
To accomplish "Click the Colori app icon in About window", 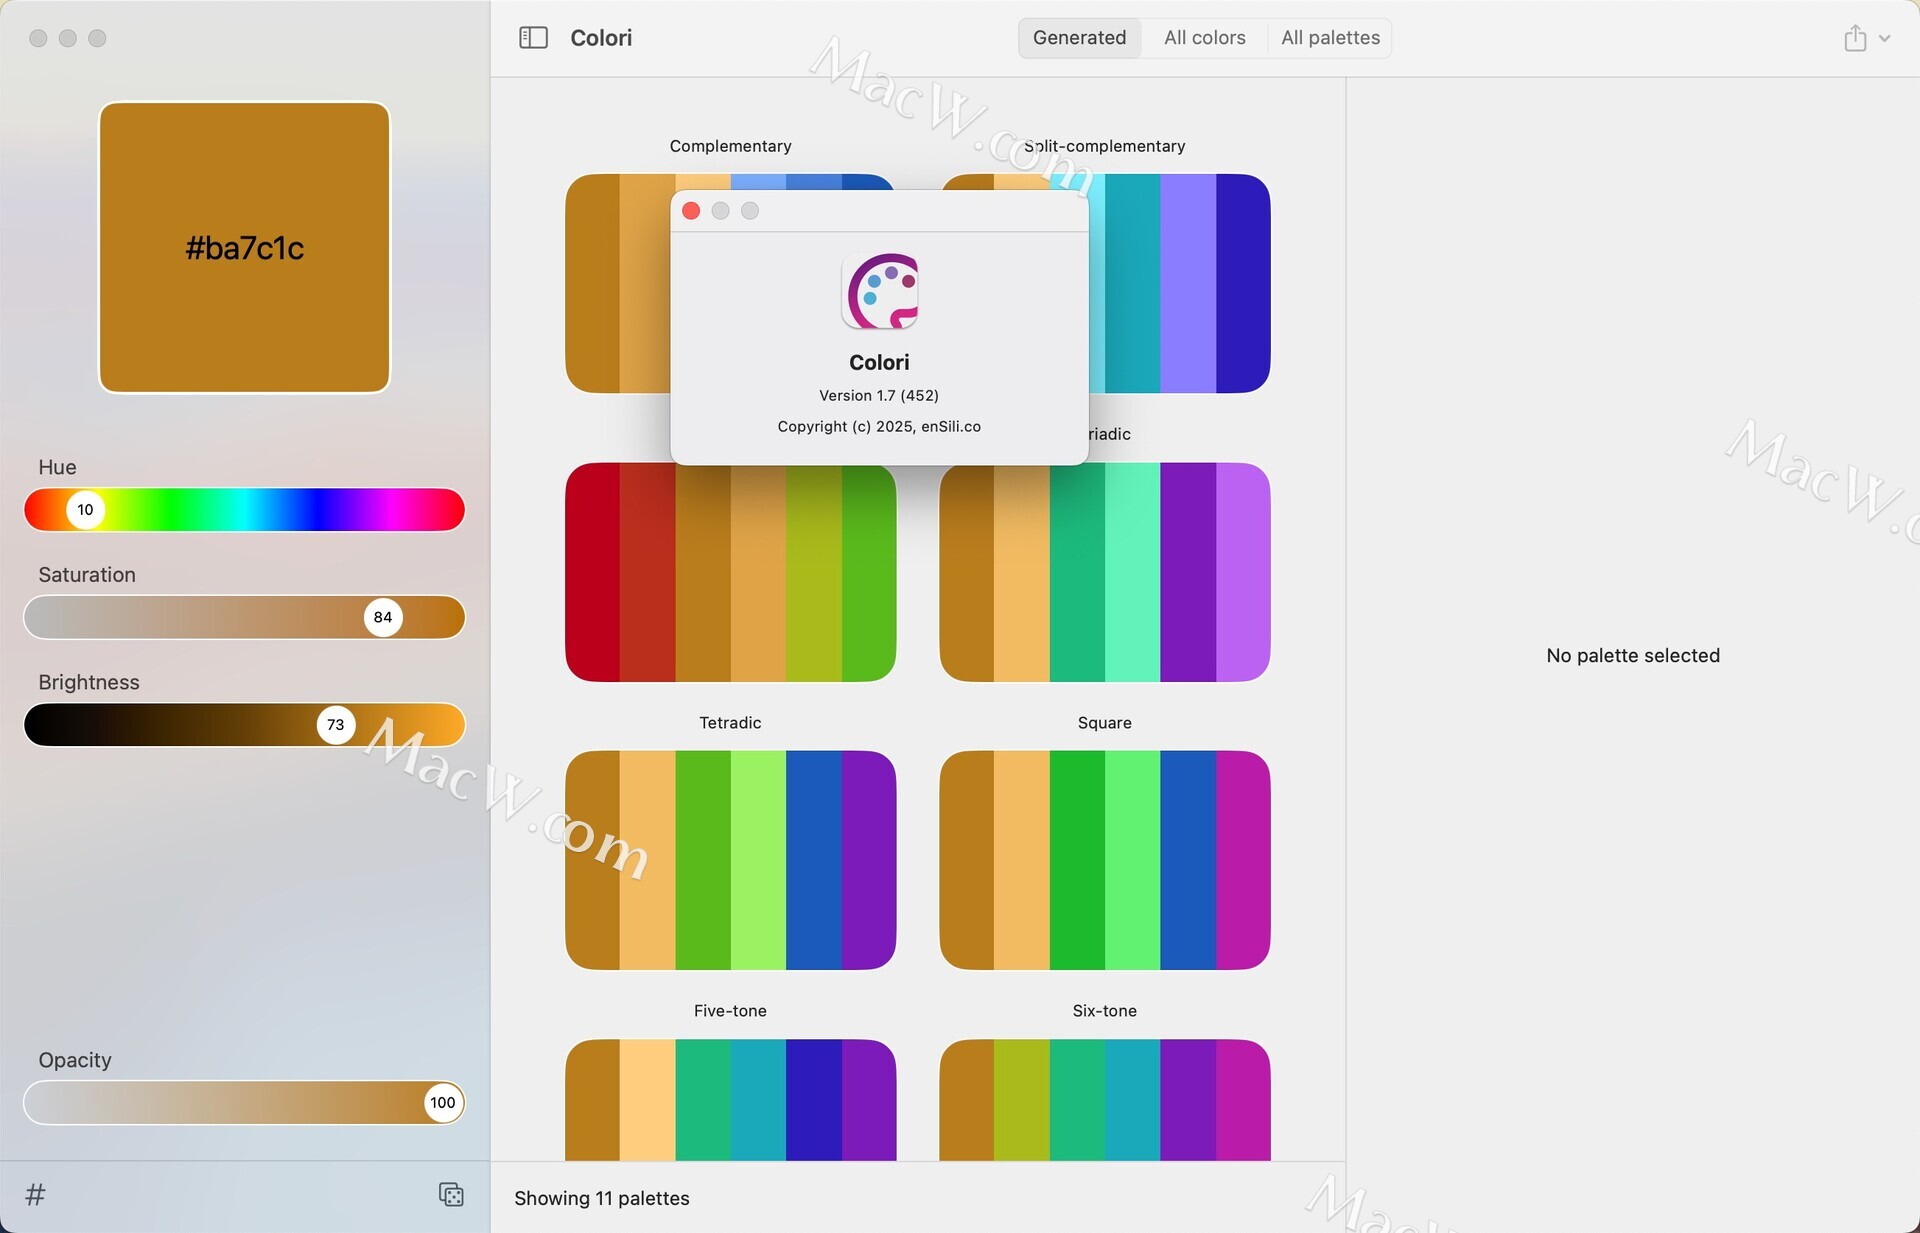I will click(879, 291).
